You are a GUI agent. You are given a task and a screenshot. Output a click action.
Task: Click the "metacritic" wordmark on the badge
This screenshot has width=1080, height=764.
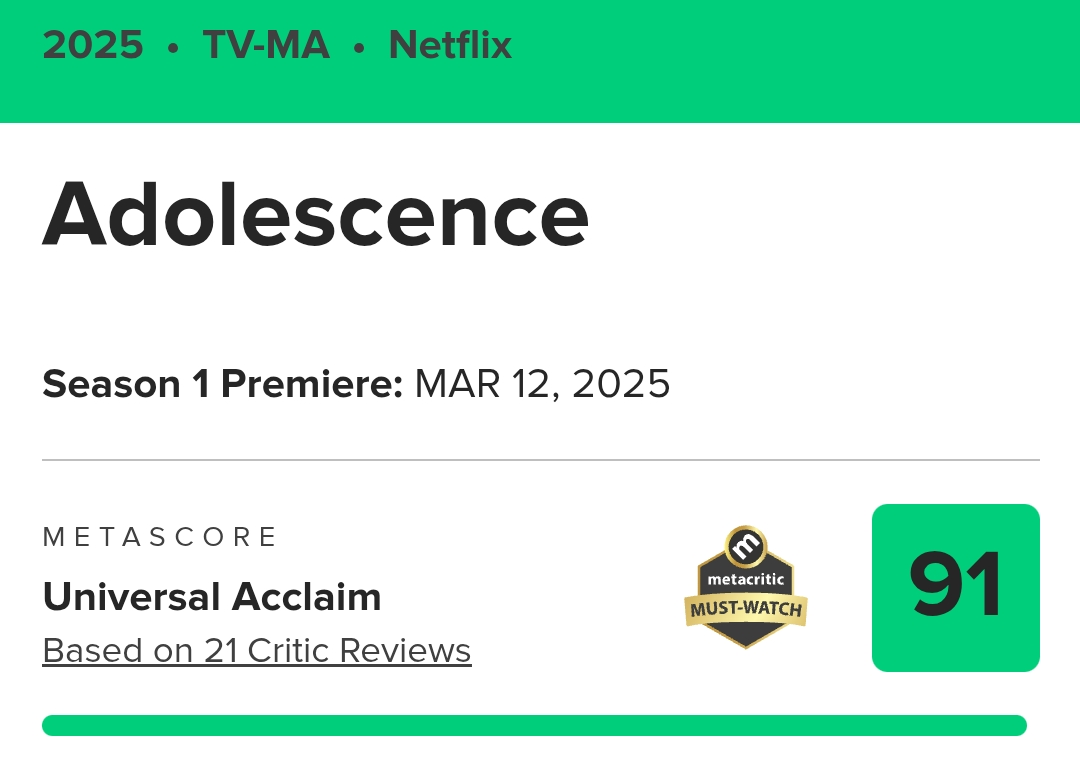point(746,579)
